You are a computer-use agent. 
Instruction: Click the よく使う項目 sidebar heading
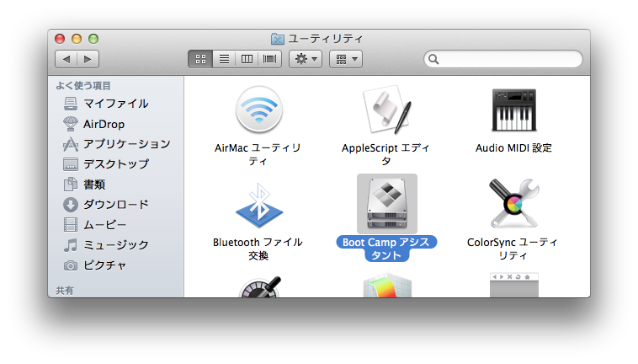83,86
